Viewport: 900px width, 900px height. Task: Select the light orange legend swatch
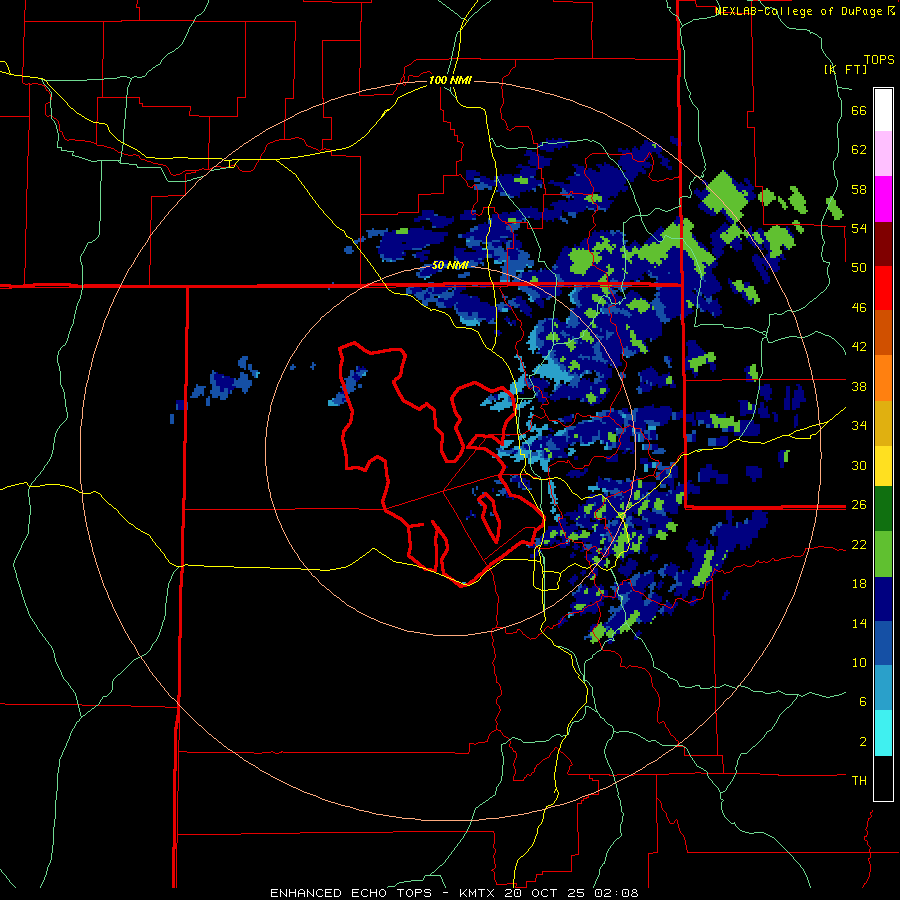883,378
